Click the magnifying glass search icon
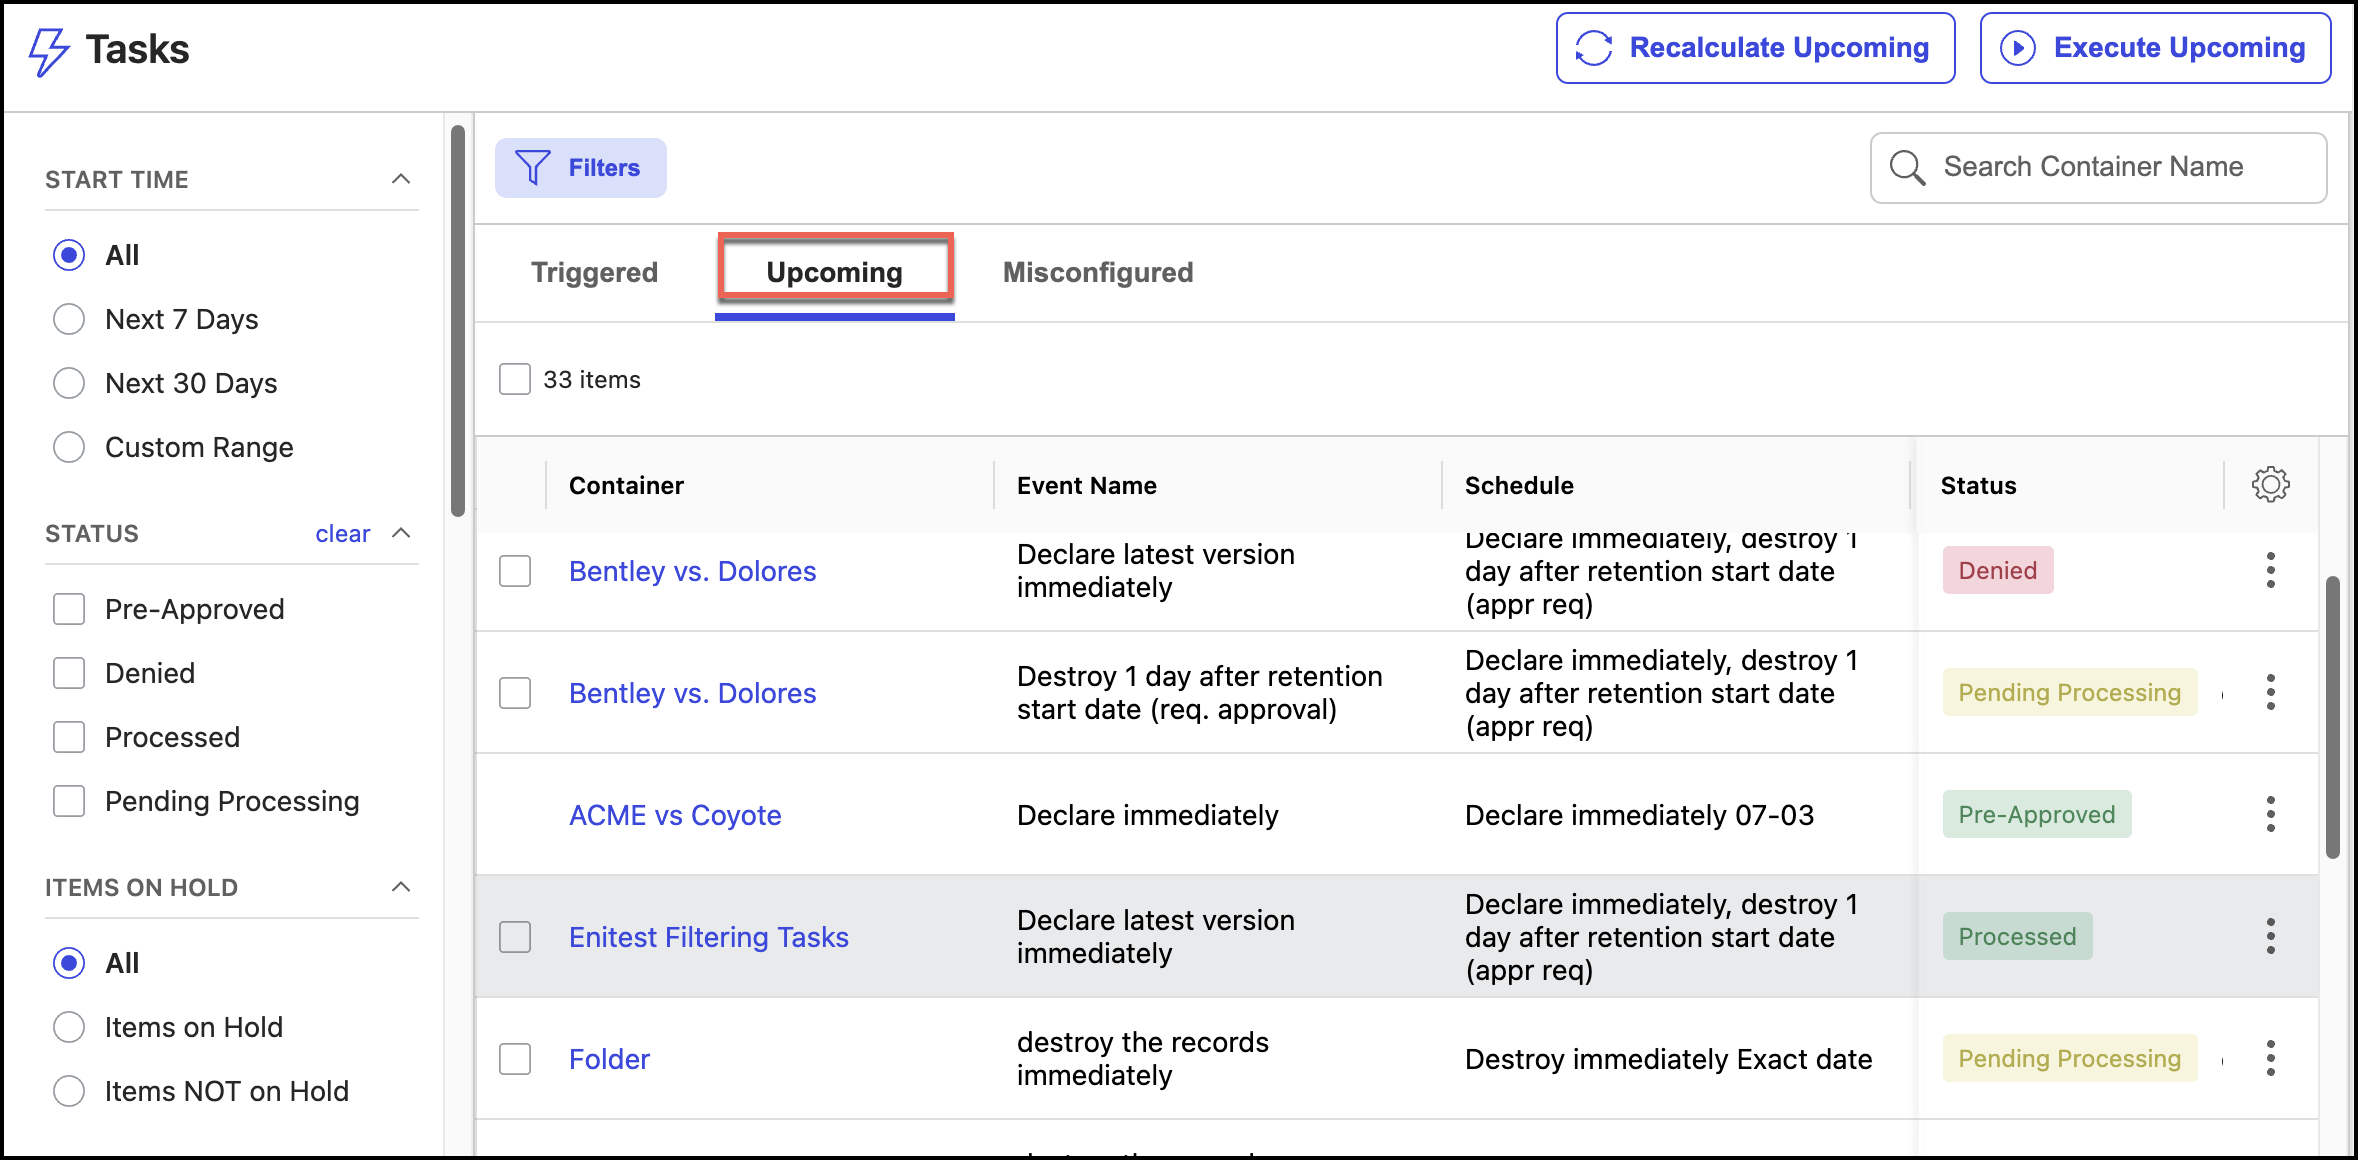 tap(1907, 168)
